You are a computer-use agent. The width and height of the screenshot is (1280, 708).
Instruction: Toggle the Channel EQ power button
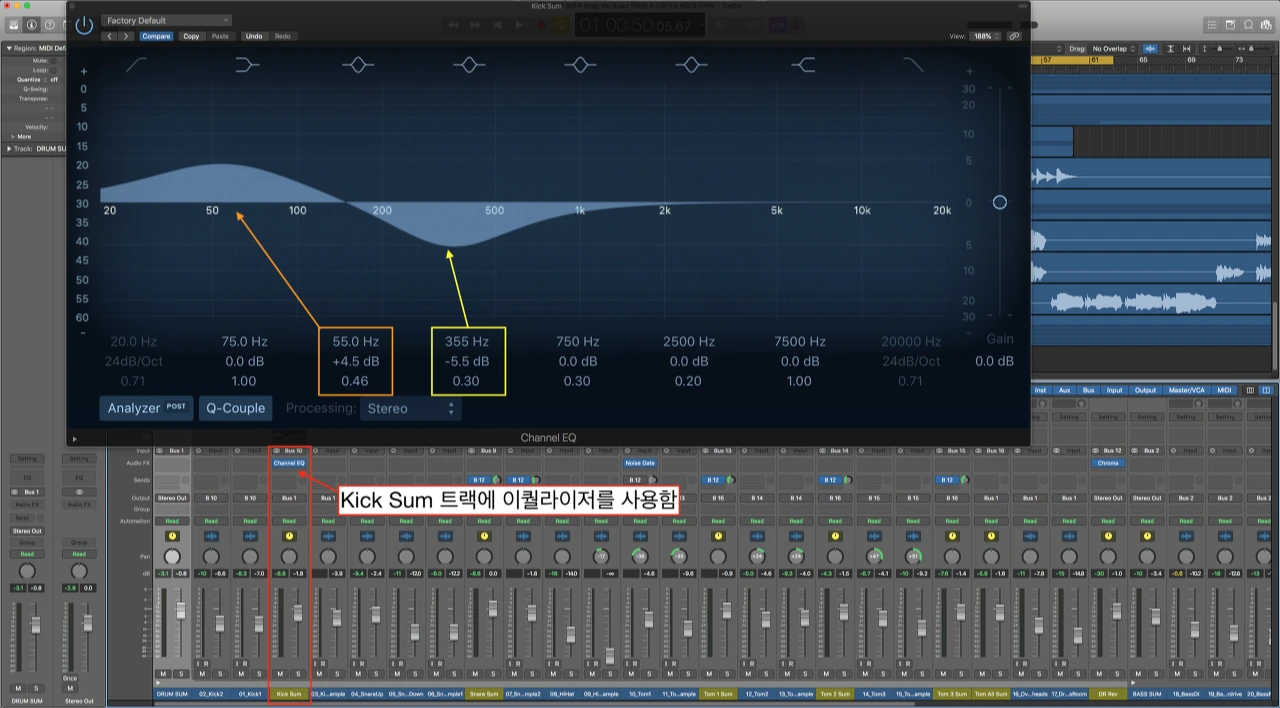(x=84, y=25)
